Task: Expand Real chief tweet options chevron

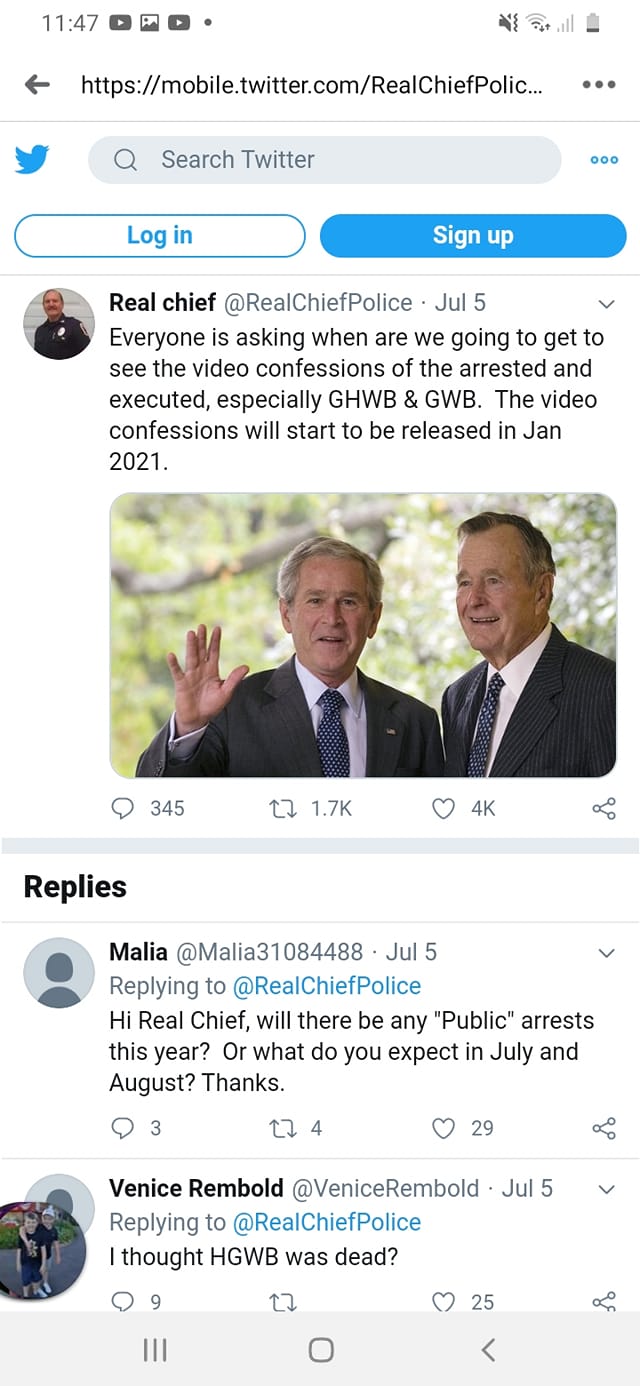Action: [606, 304]
